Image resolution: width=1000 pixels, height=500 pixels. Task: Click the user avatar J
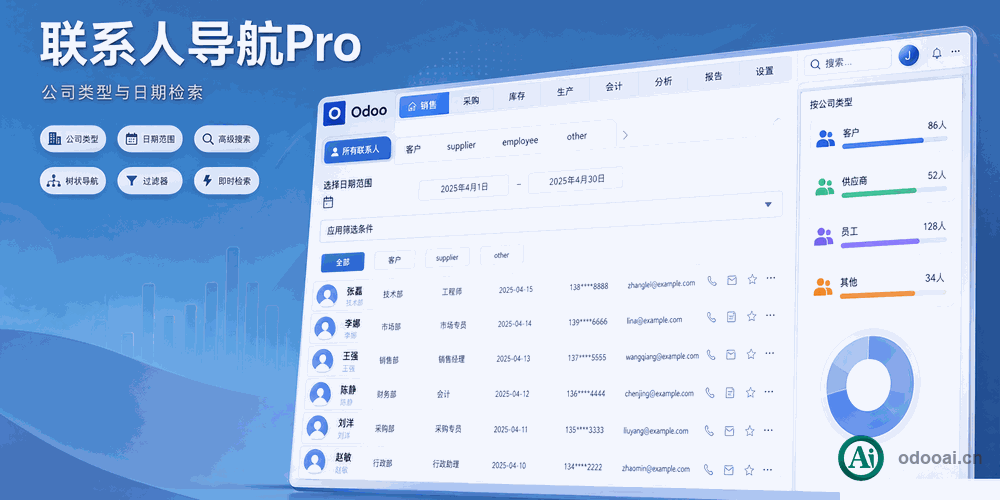tap(908, 55)
